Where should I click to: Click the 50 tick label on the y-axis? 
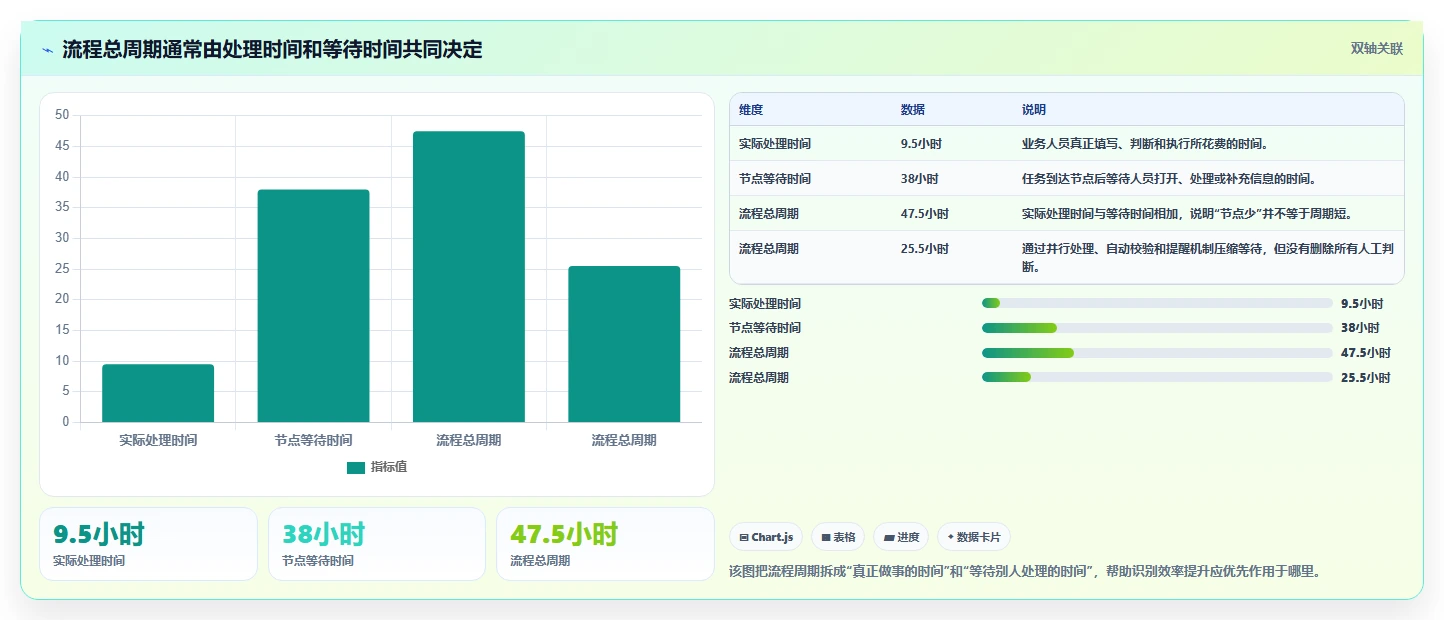click(62, 115)
